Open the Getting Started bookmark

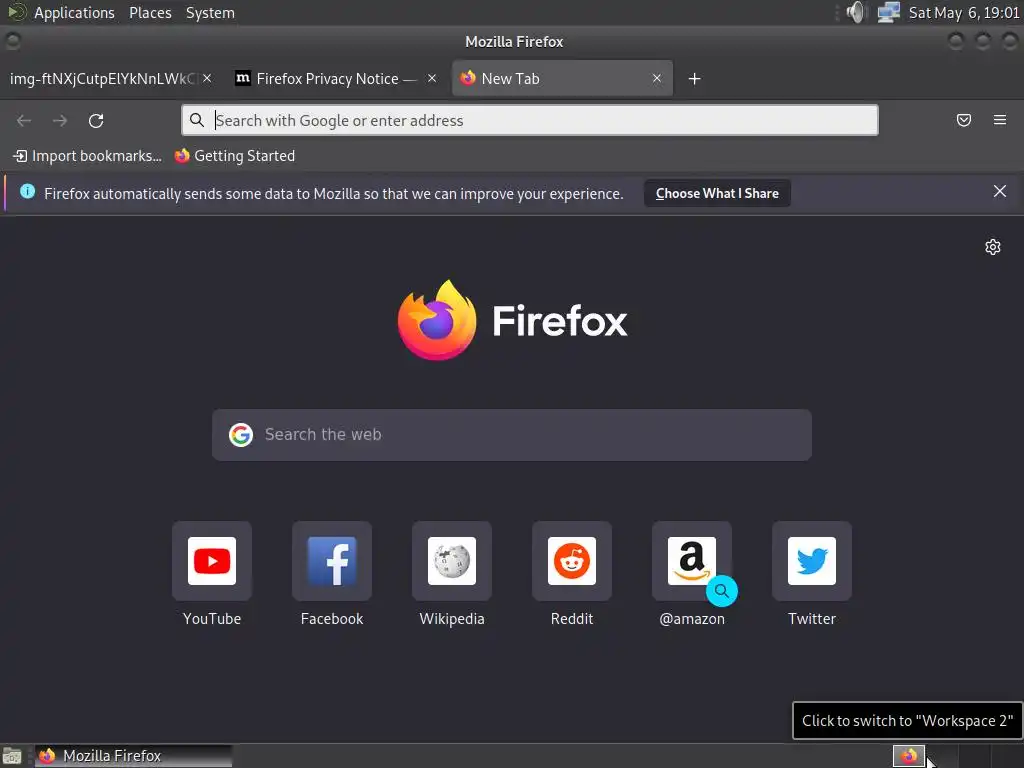[x=235, y=156]
